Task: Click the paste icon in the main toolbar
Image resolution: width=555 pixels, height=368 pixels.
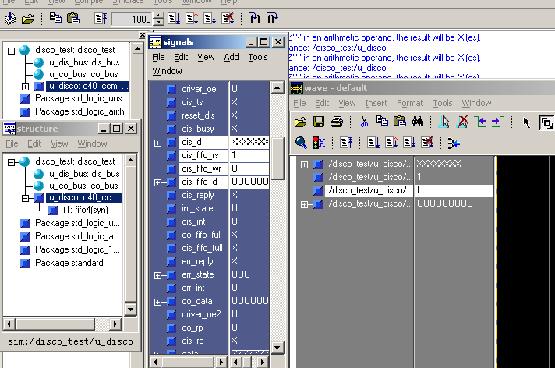Action: [73, 18]
